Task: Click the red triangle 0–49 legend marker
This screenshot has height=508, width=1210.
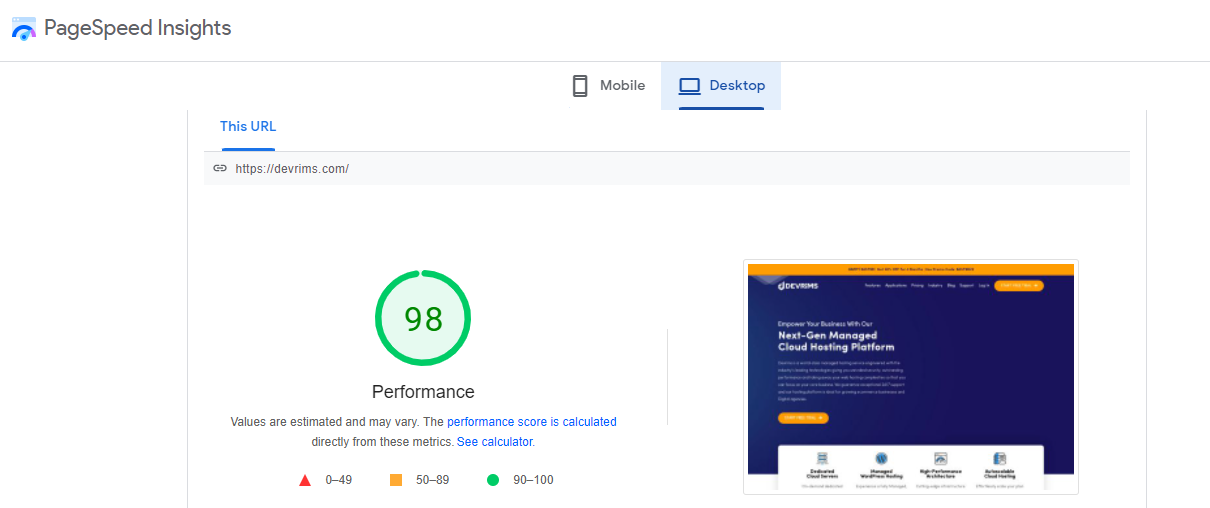Action: pos(305,480)
